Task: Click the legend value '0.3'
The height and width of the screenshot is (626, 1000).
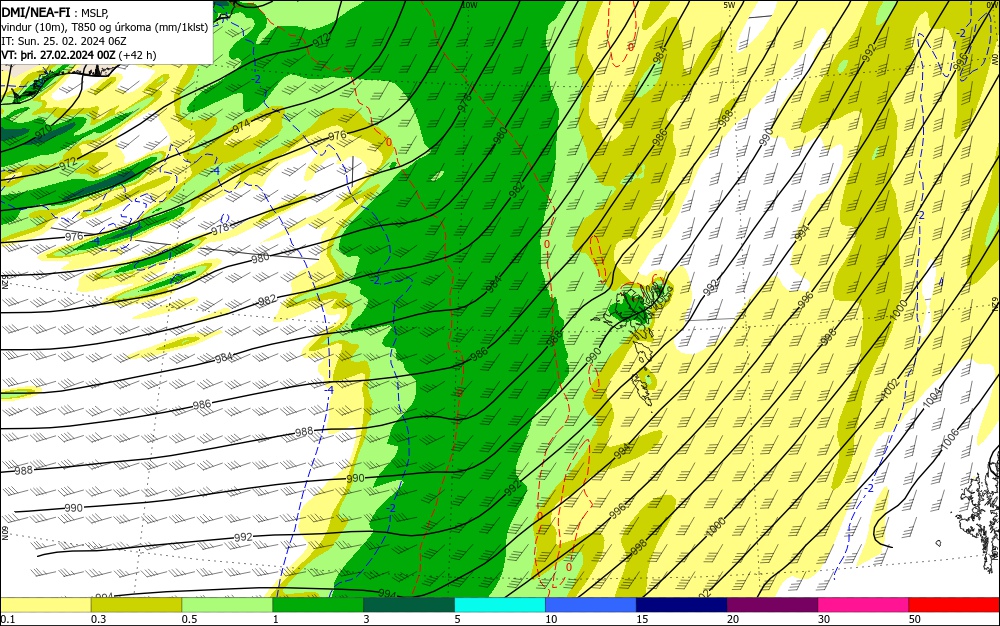Action: tap(98, 619)
